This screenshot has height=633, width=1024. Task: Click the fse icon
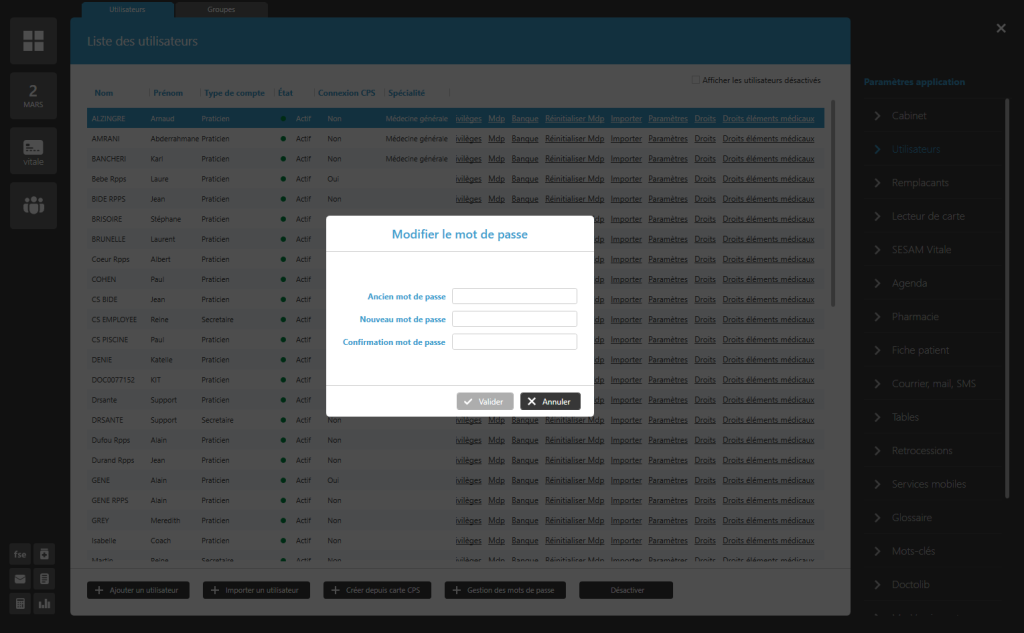pos(20,554)
